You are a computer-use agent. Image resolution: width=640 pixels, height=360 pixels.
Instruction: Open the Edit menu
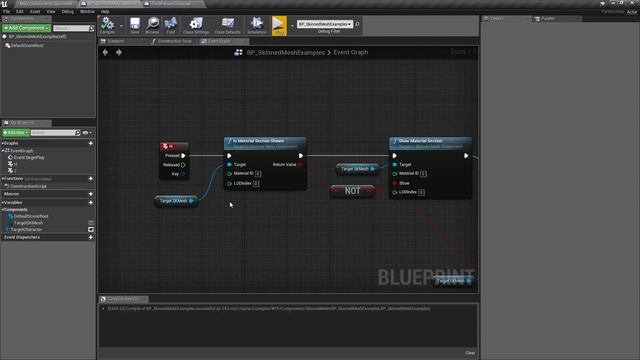20,12
